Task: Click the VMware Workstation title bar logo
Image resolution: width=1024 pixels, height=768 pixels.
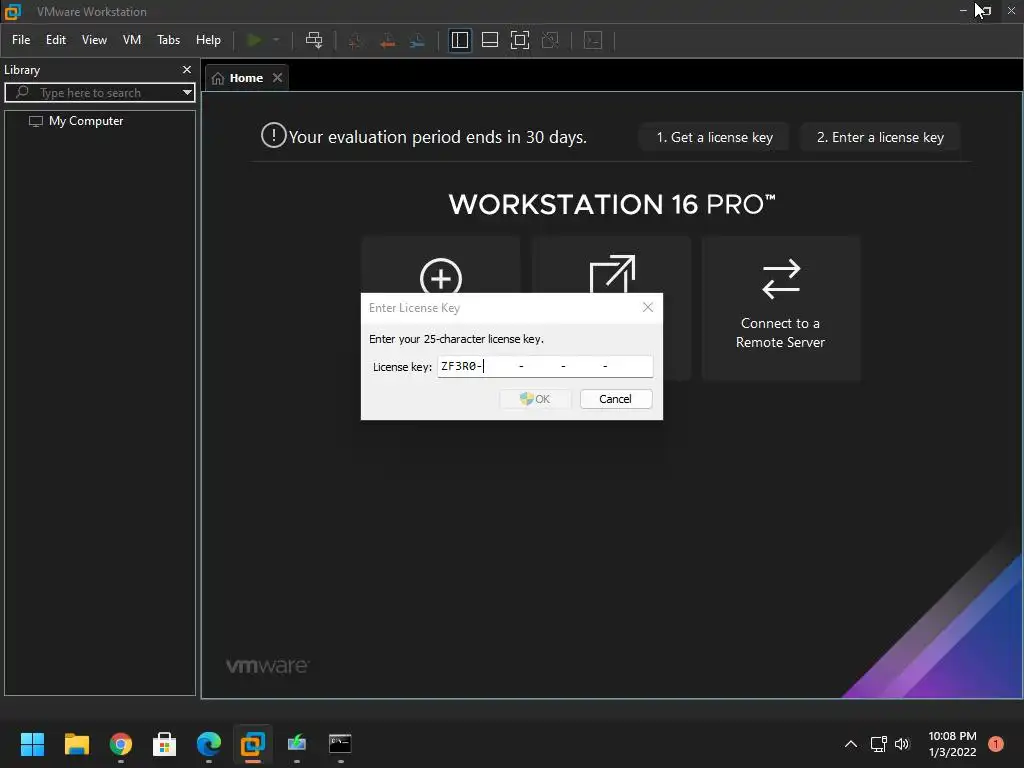Action: pos(13,11)
